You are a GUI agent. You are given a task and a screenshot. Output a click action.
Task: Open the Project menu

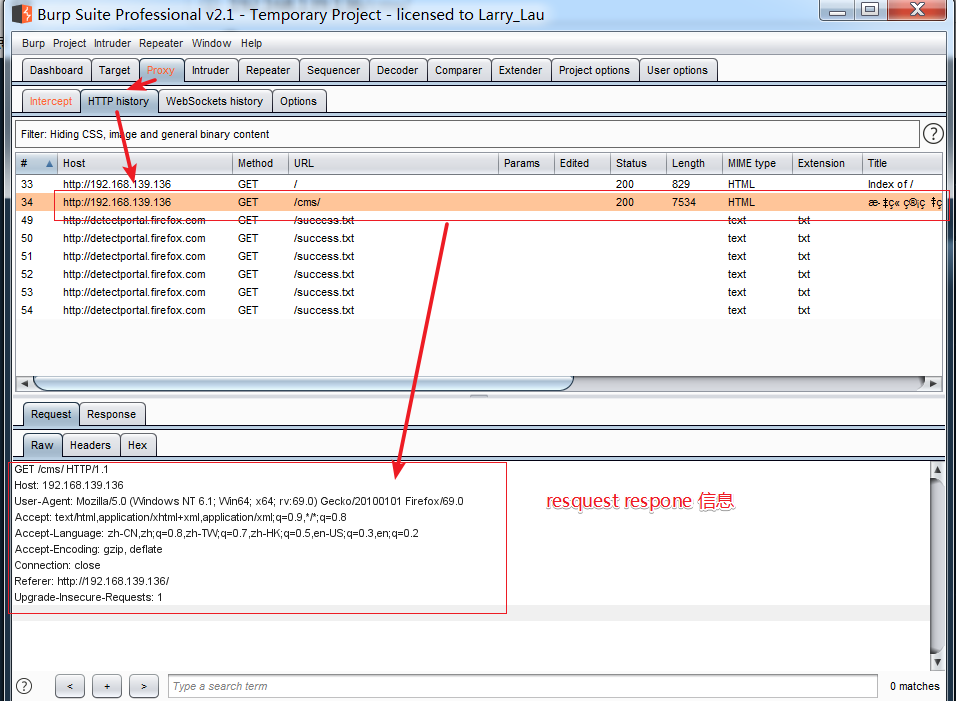click(x=70, y=43)
